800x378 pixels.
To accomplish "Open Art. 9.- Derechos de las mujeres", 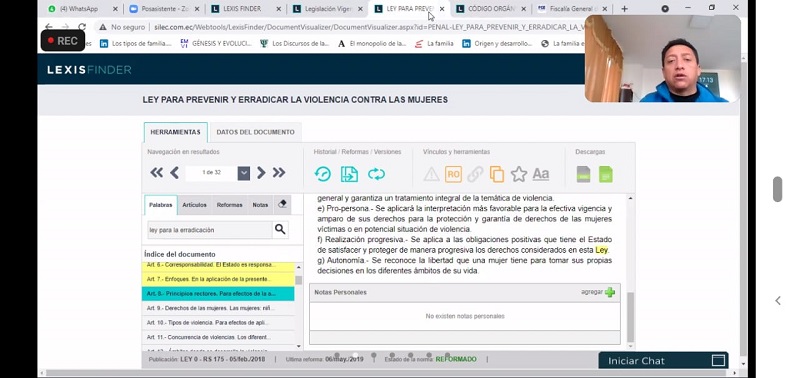I will point(218,308).
